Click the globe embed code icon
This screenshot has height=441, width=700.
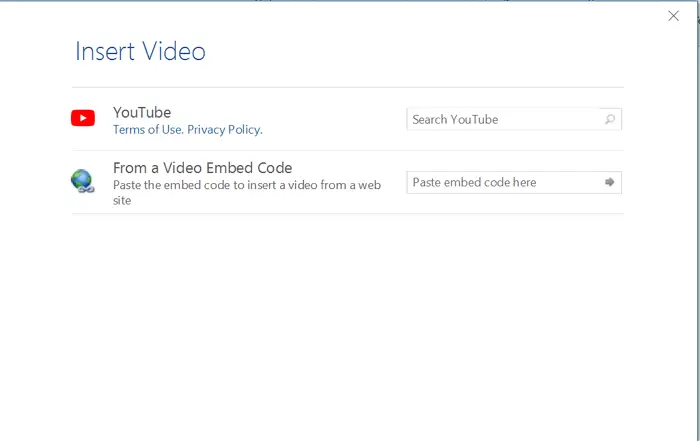tap(83, 181)
